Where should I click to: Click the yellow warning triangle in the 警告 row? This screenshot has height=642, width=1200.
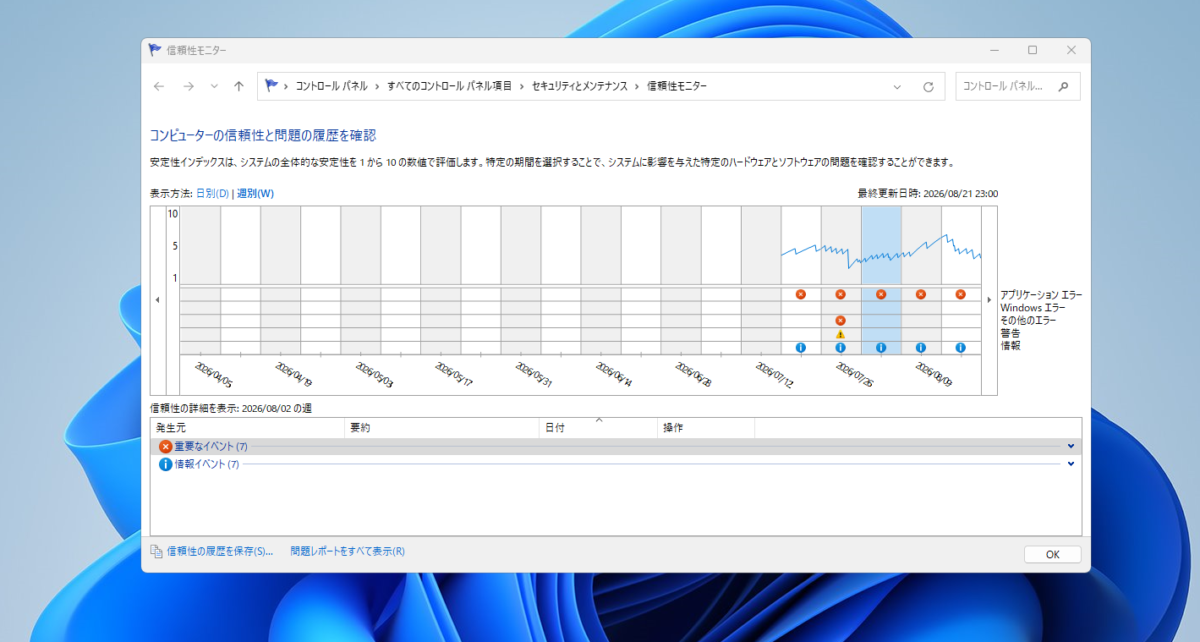point(841,334)
